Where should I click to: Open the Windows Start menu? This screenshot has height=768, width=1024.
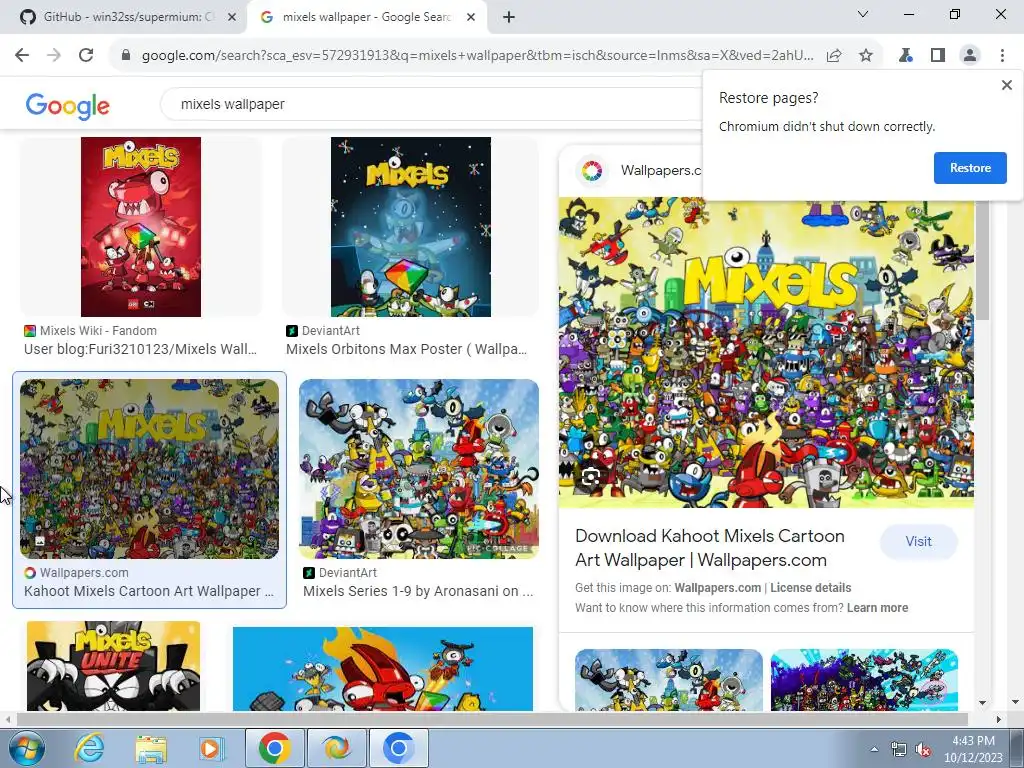tap(27, 748)
